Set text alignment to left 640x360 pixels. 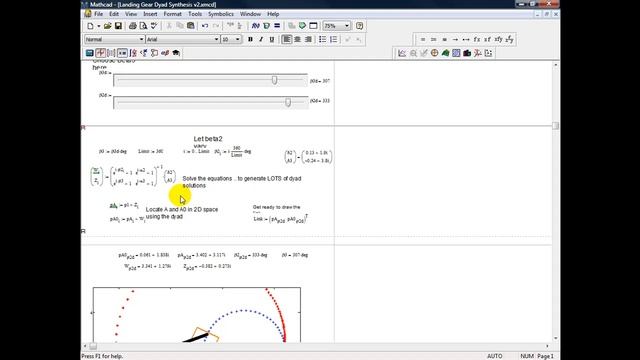(287, 40)
